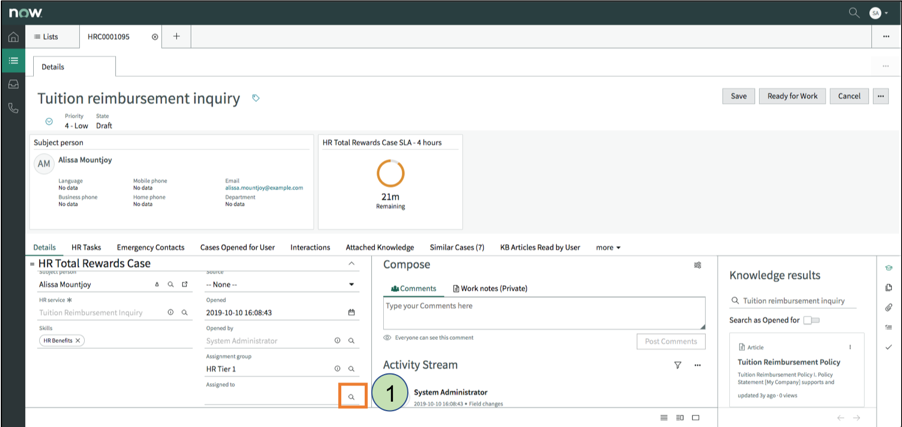Close the HRC0001095 tab
This screenshot has height=427, width=902.
[x=155, y=37]
